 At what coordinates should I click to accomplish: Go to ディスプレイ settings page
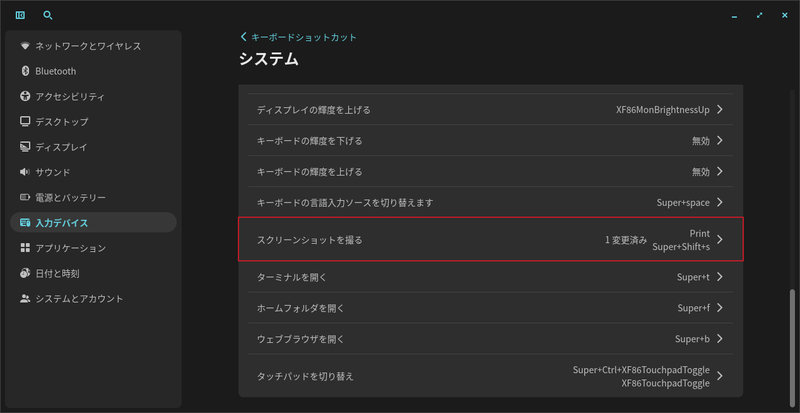[x=61, y=147]
